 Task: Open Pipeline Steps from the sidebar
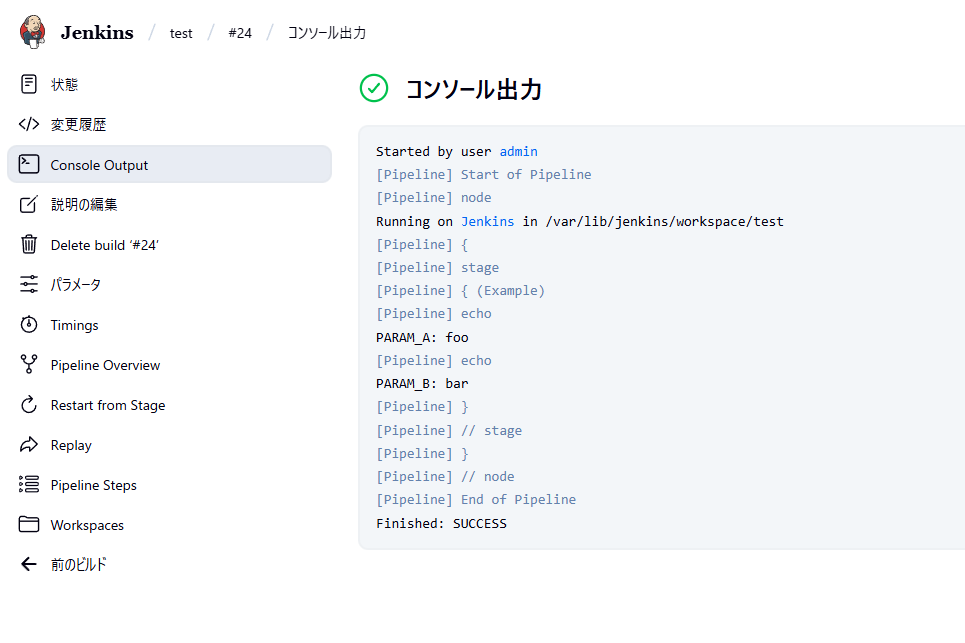(x=93, y=485)
